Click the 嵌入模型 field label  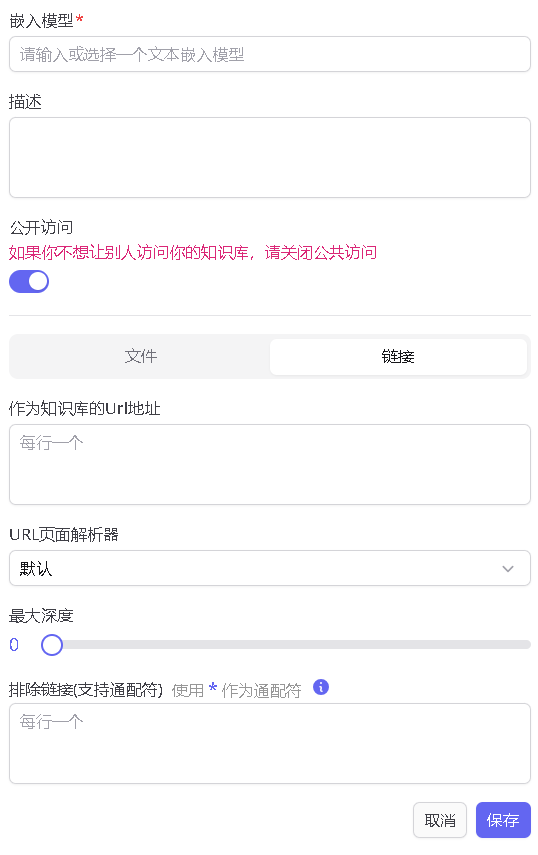41,21
